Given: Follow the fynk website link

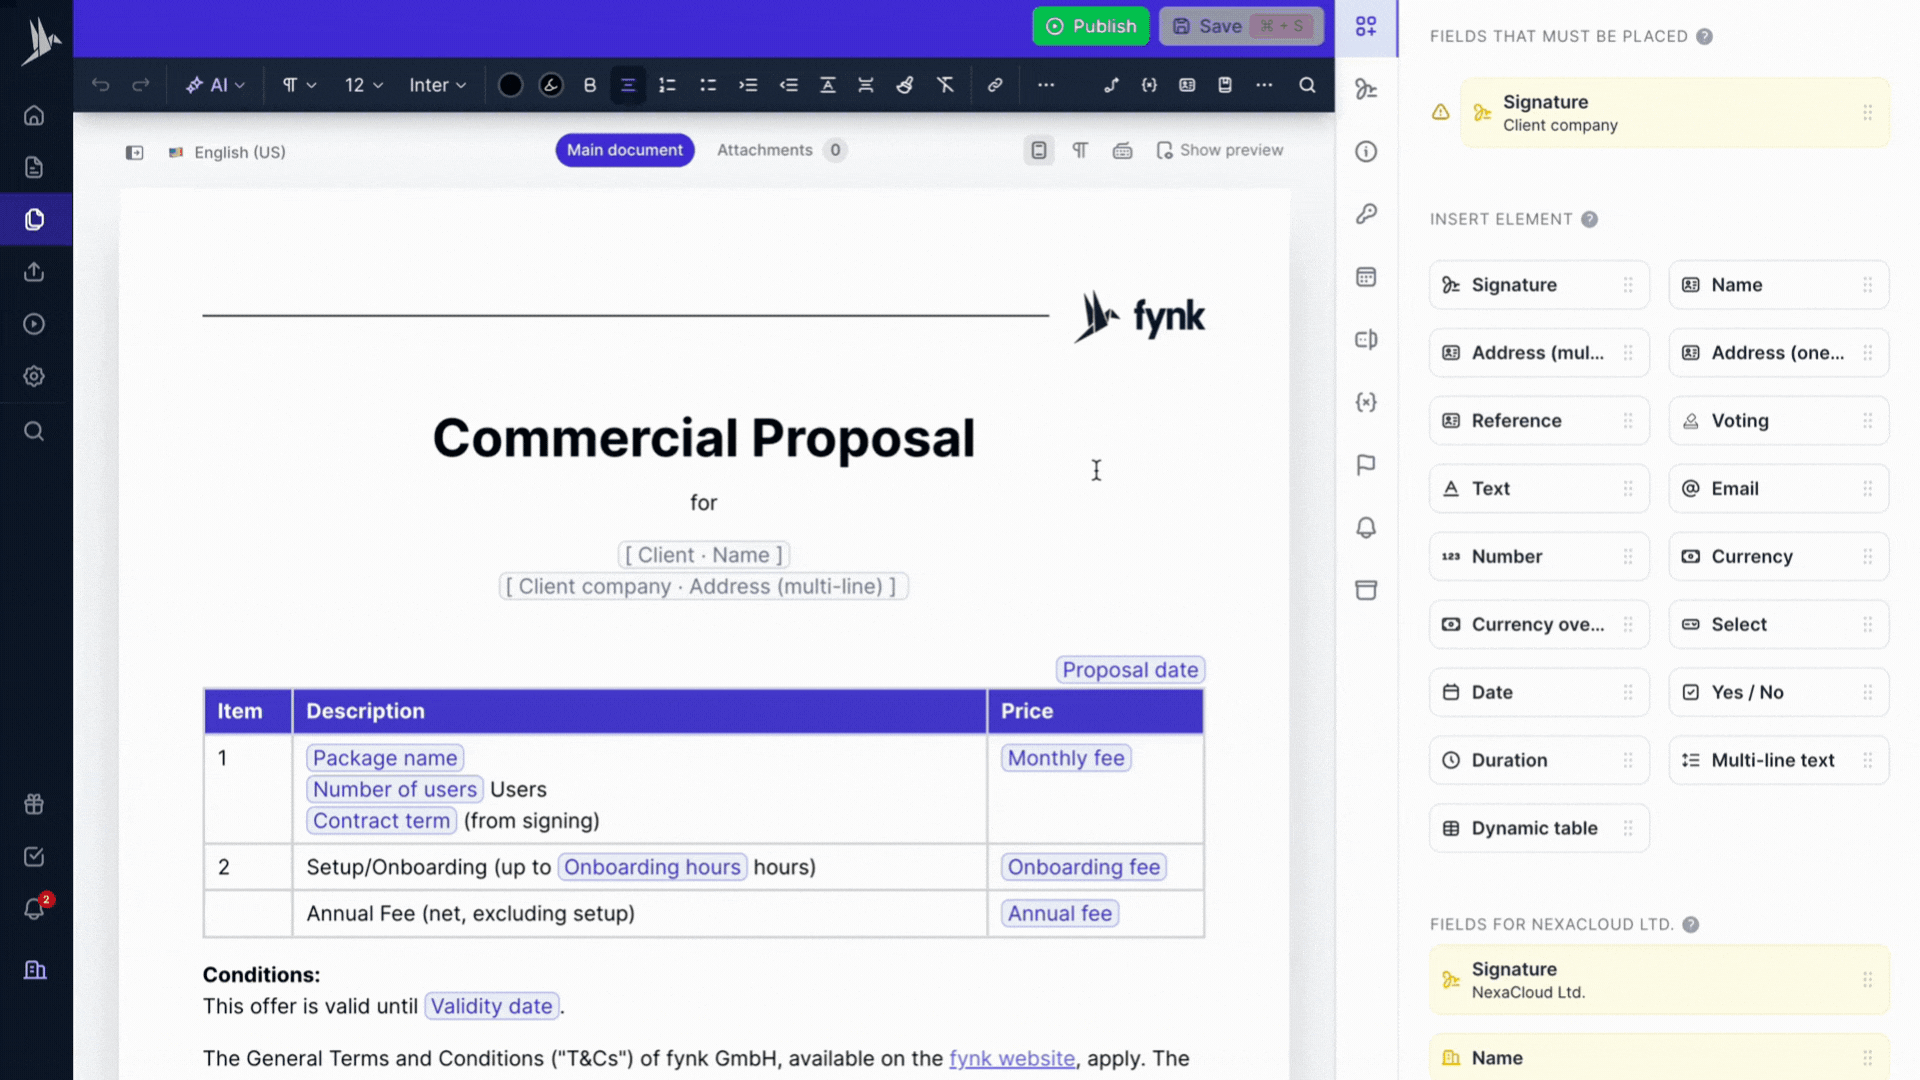Looking at the screenshot, I should (1012, 1058).
